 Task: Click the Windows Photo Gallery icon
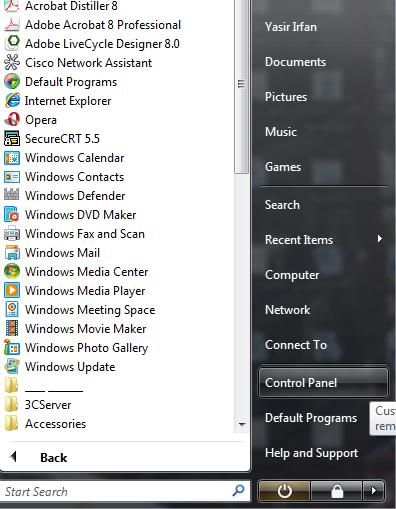click(x=12, y=347)
